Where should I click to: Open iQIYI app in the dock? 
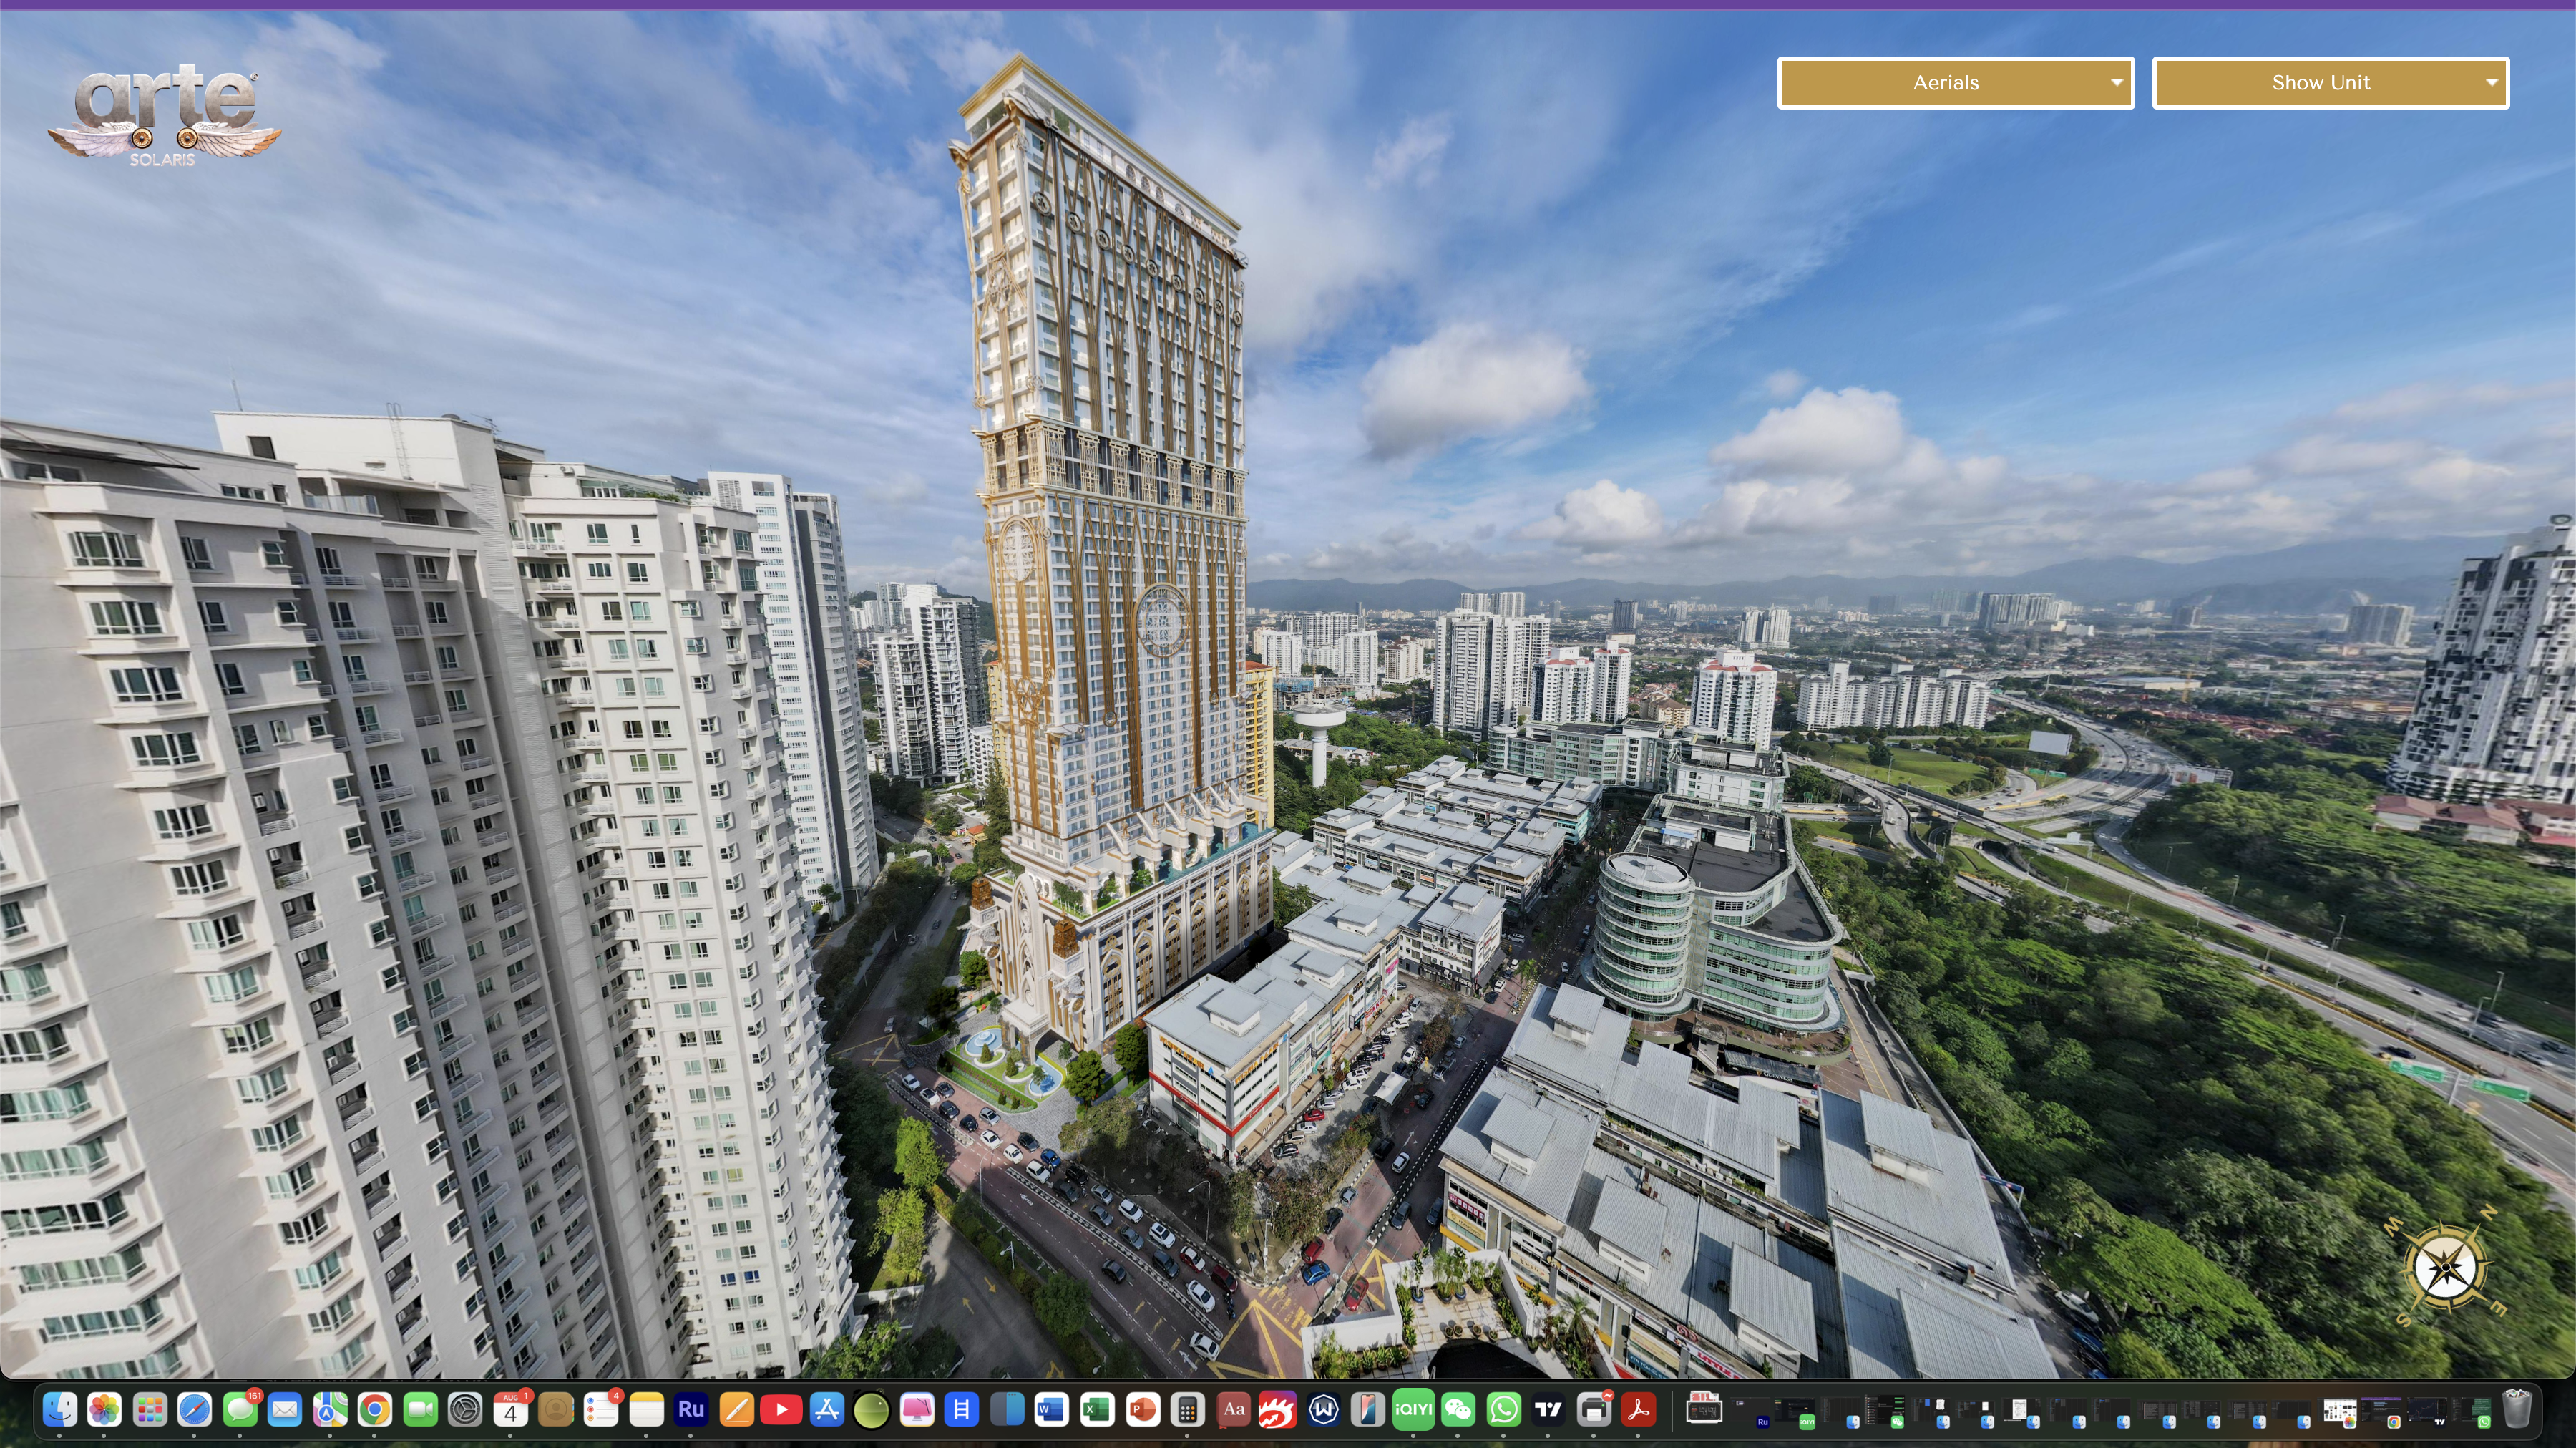1413,1410
